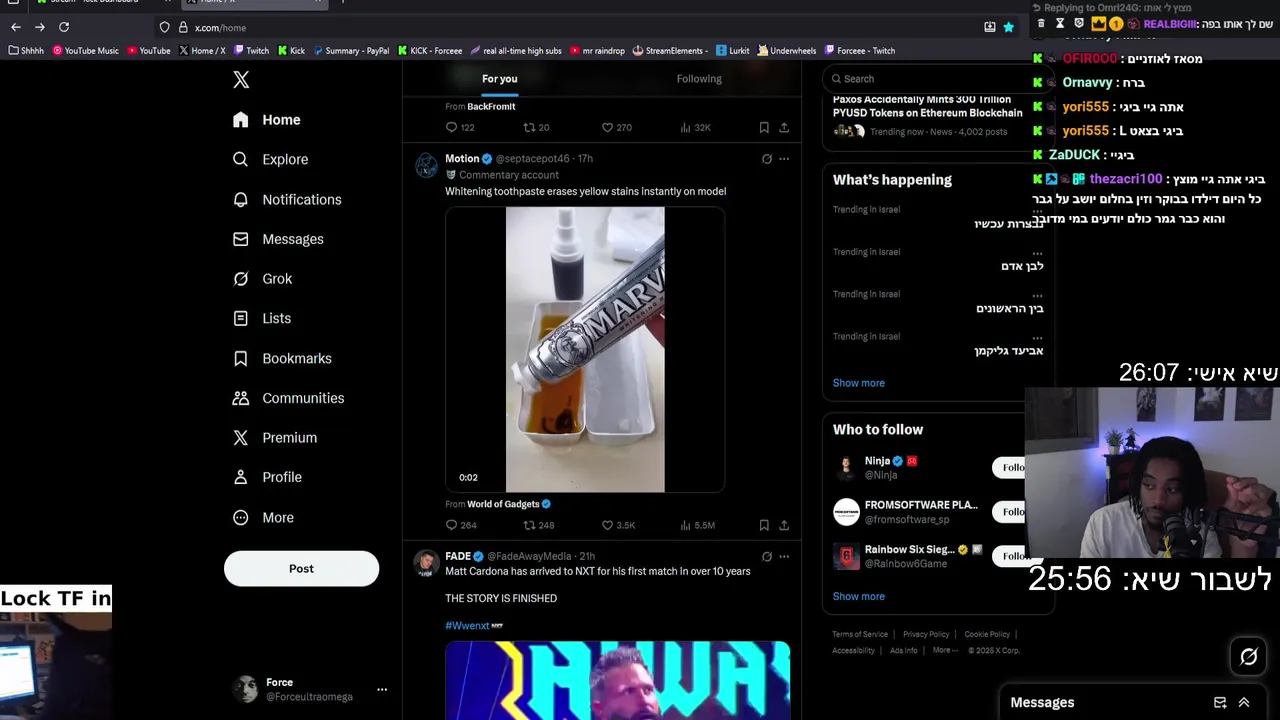Show more trending topics
The height and width of the screenshot is (720, 1280).
859,383
